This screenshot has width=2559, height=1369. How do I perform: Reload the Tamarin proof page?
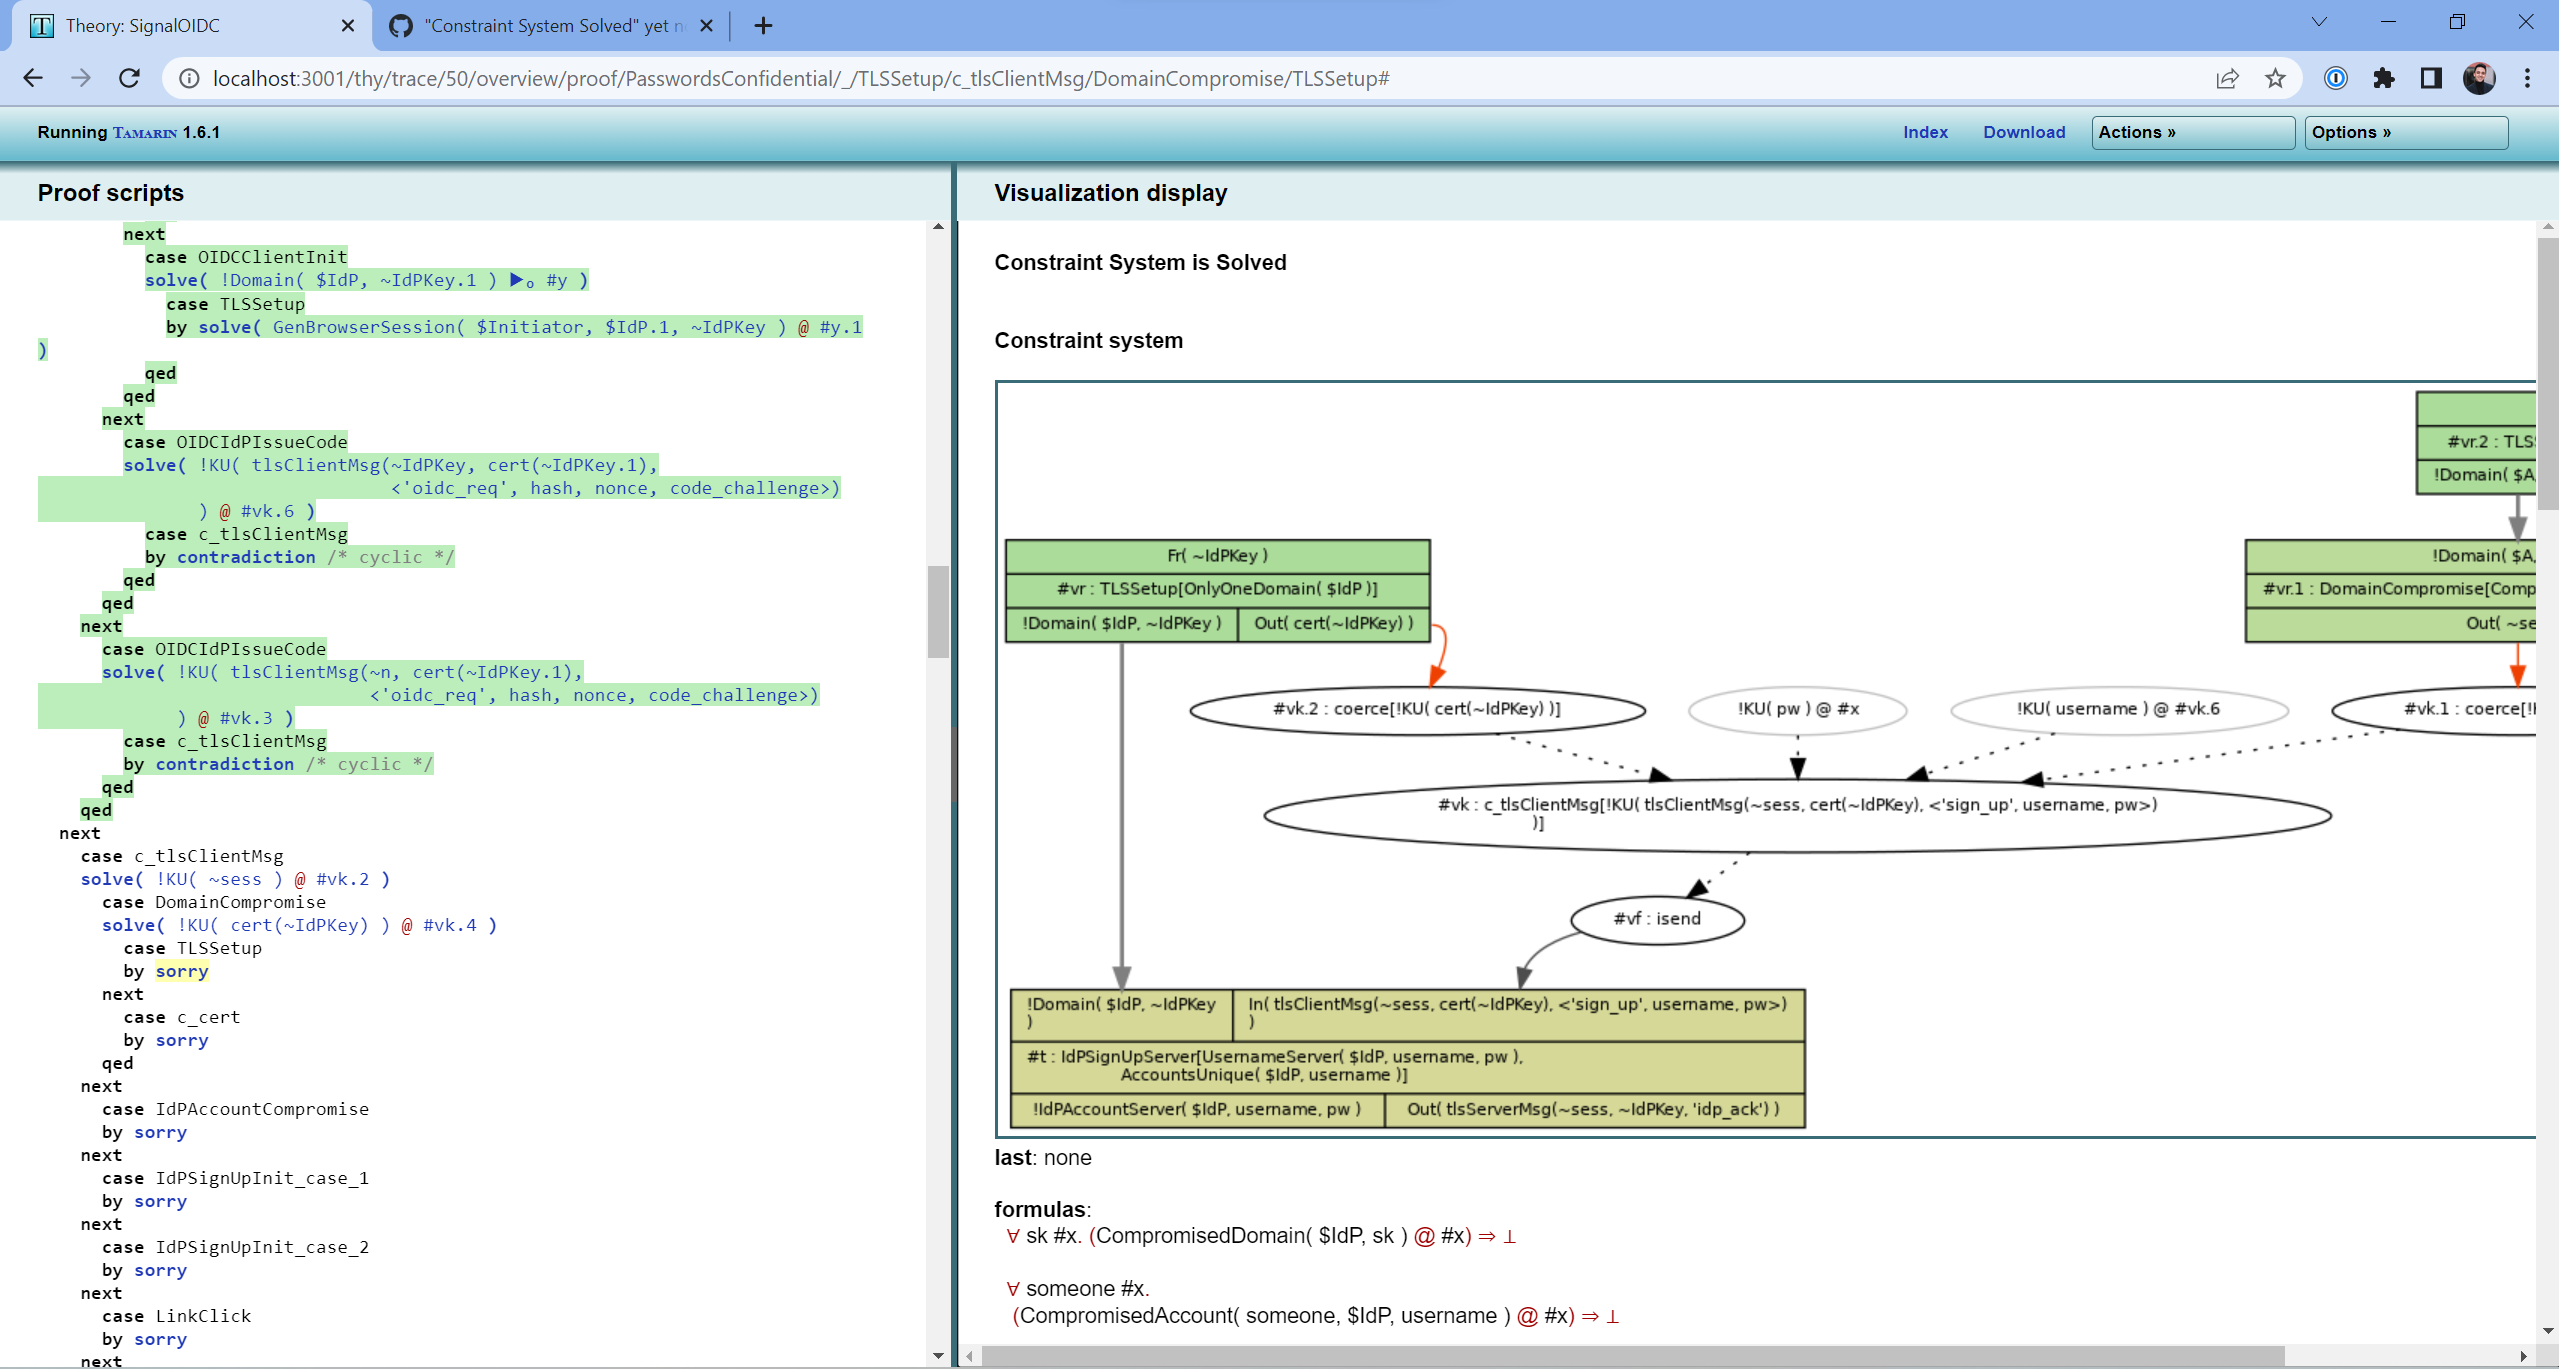pos(129,78)
